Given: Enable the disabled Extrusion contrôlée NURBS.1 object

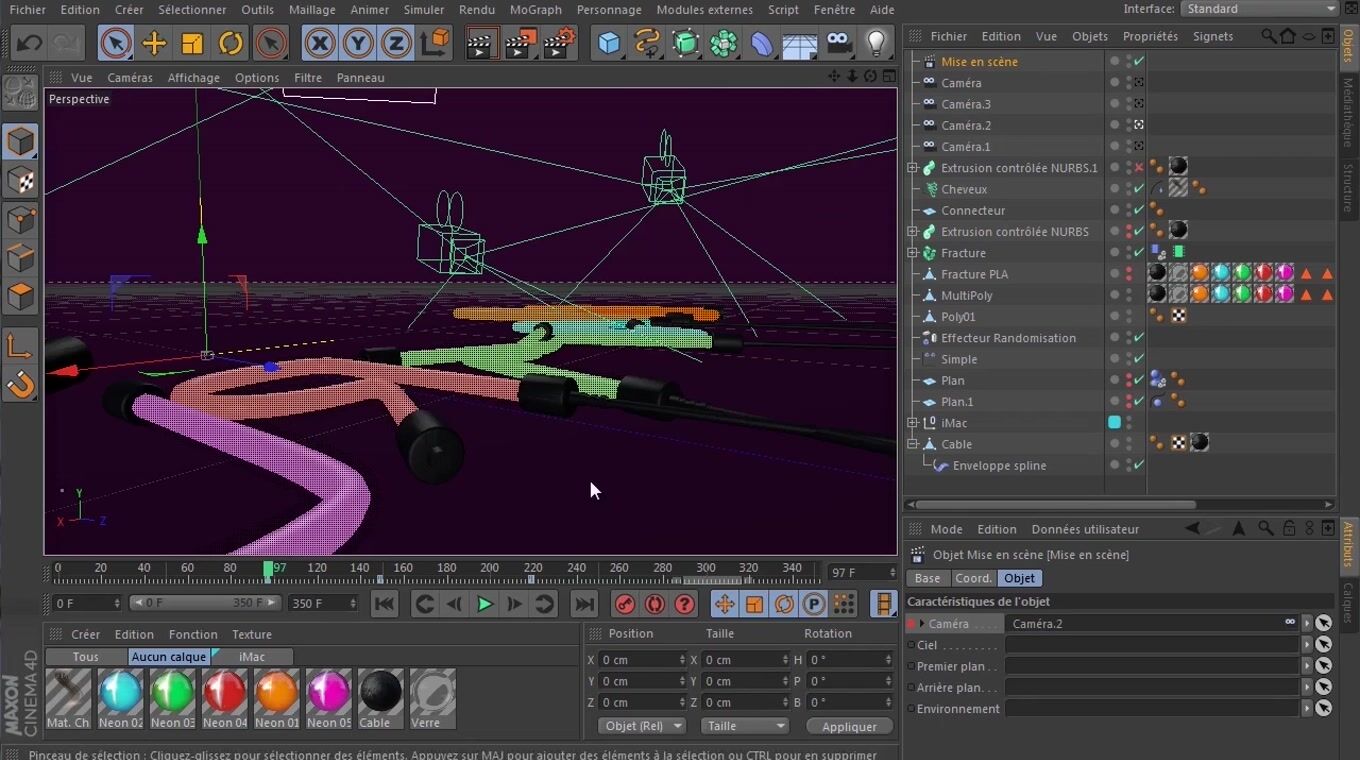Looking at the screenshot, I should (x=1139, y=168).
